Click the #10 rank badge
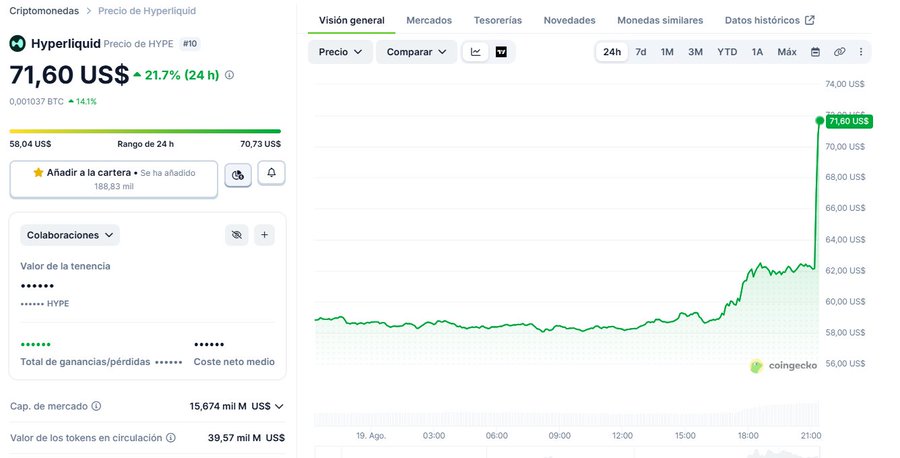 coord(189,44)
